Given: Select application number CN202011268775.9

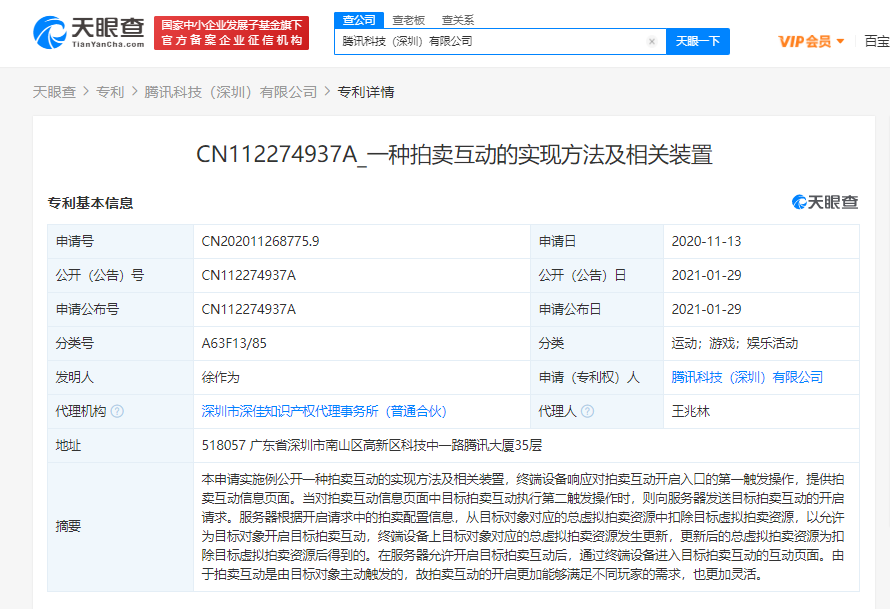Looking at the screenshot, I should click(x=260, y=241).
